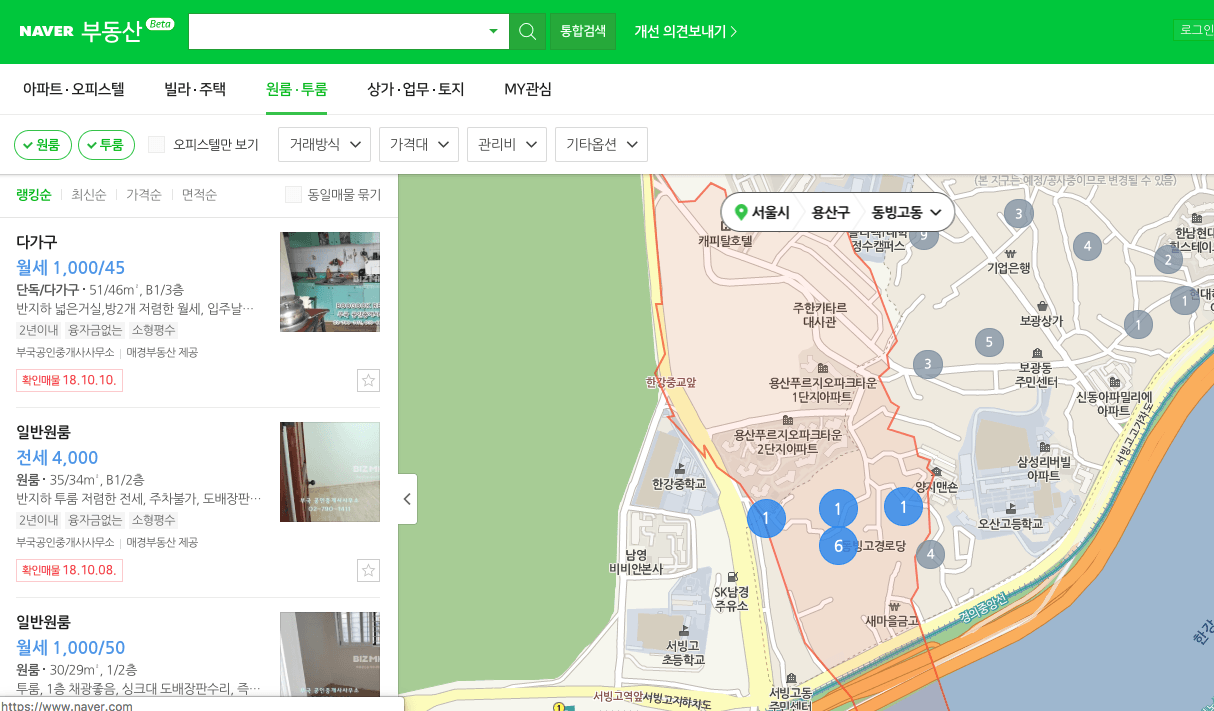Viewport: 1214px width, 711px height.
Task: Click inside the search input field
Action: pyautogui.click(x=340, y=31)
